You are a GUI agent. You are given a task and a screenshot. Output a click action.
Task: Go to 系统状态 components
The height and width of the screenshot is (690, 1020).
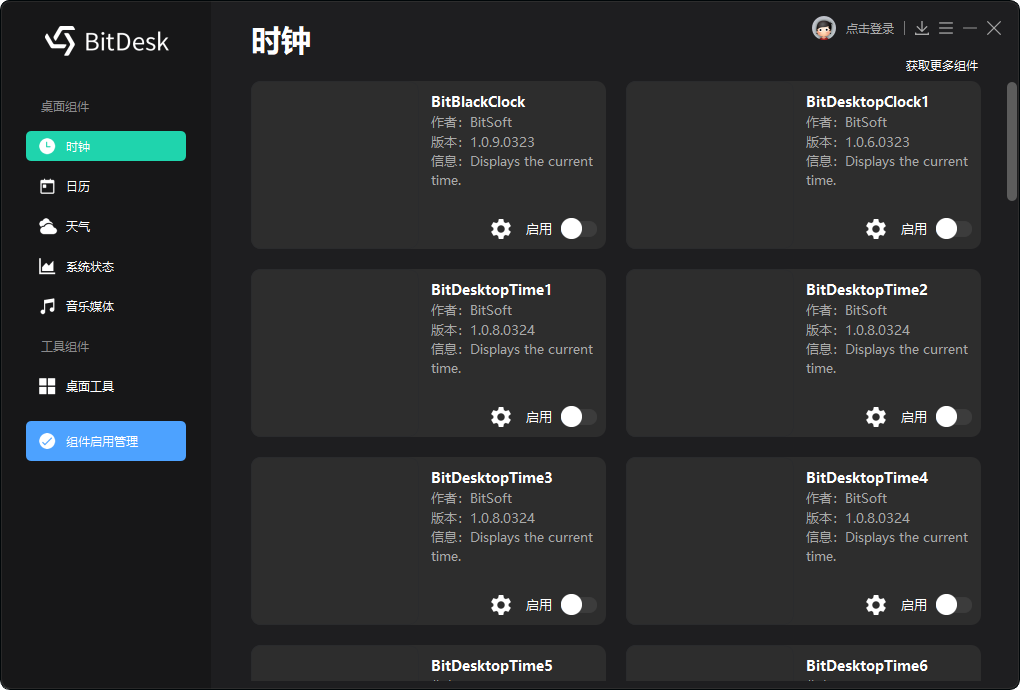[106, 267]
